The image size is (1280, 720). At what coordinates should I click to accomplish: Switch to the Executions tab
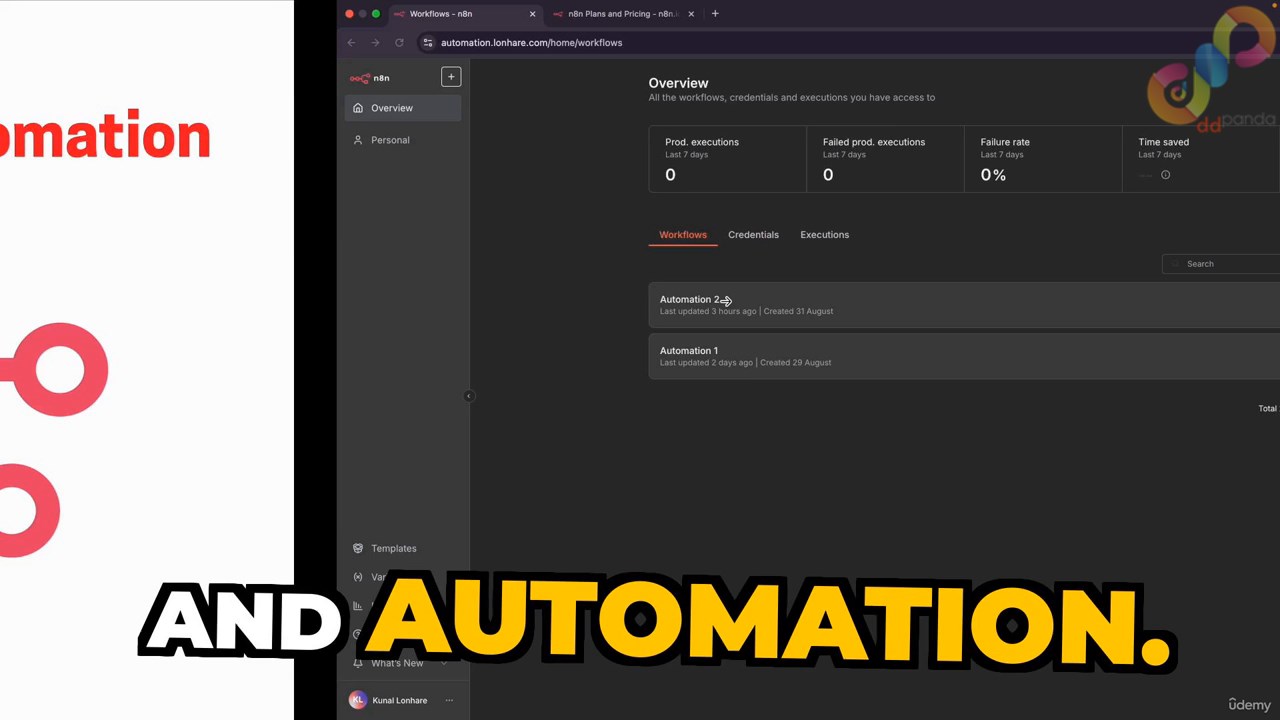click(x=824, y=235)
